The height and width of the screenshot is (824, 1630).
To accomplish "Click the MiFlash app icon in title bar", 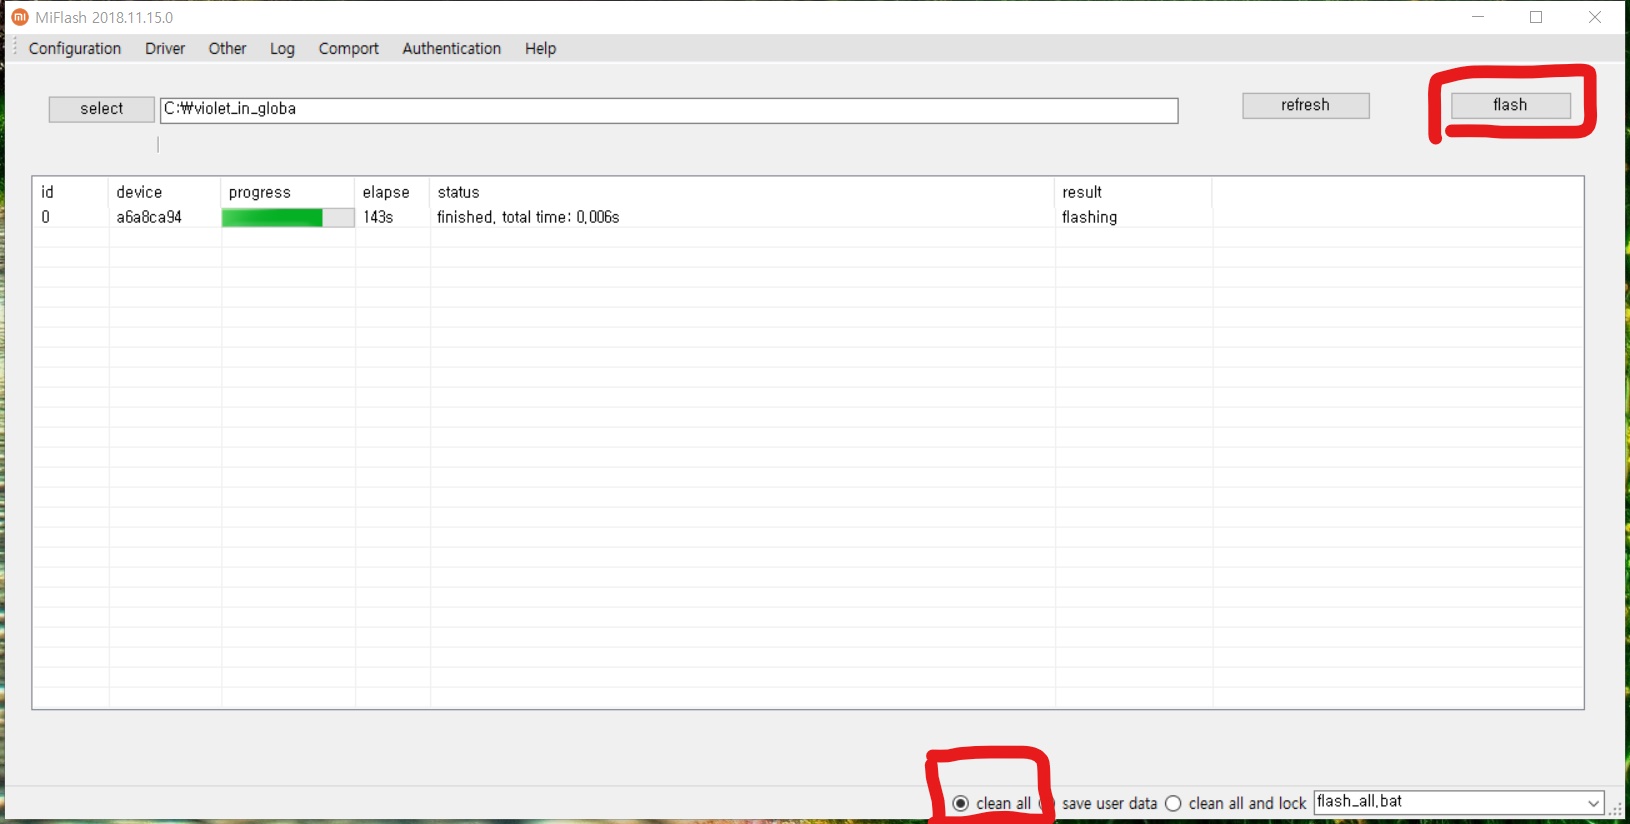I will point(19,17).
